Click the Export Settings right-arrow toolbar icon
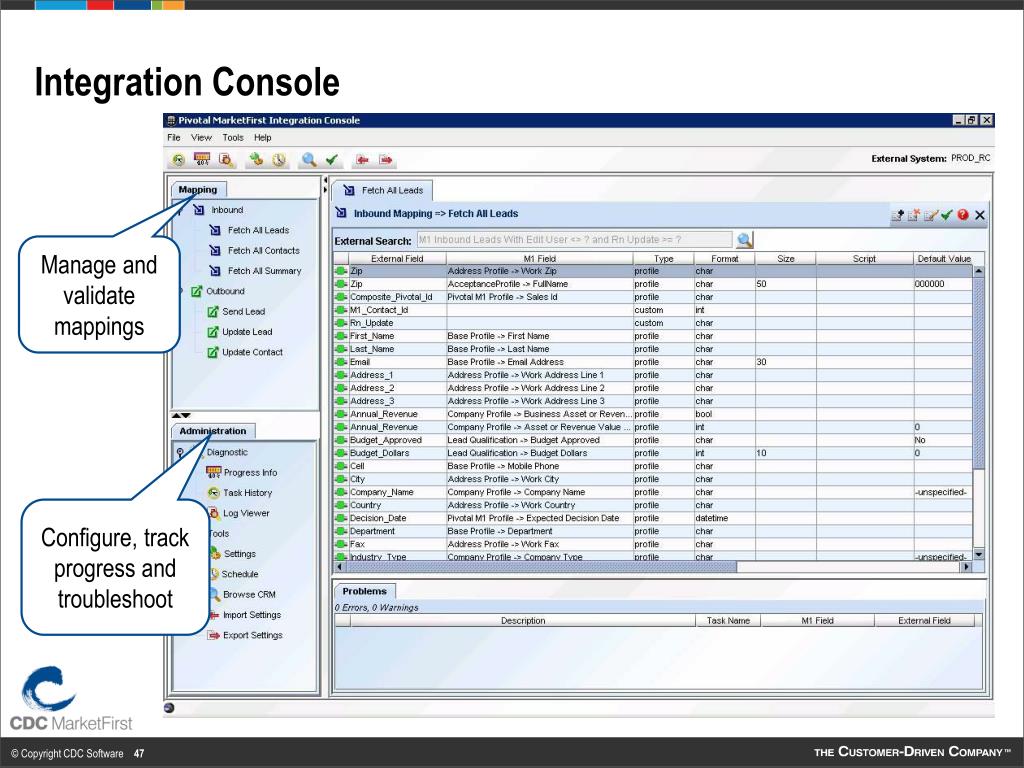Screen dimensions: 1024x768 tap(386, 159)
